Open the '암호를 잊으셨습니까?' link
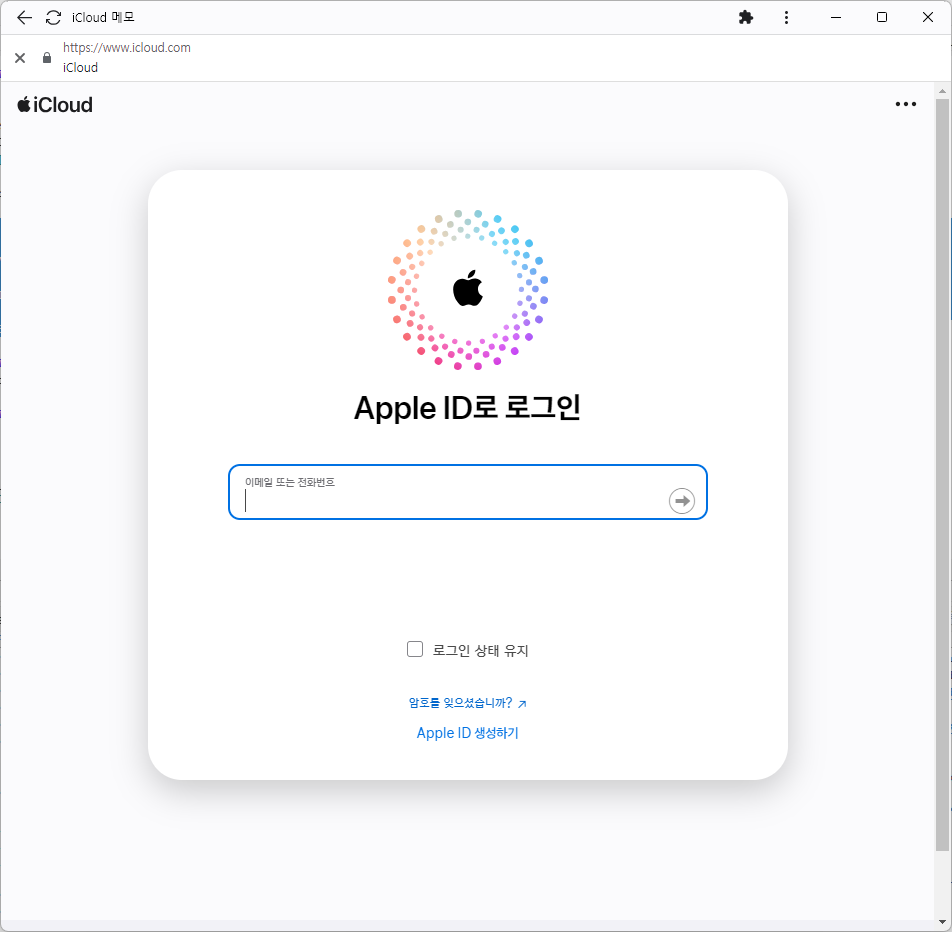Image resolution: width=952 pixels, height=932 pixels. tap(468, 702)
